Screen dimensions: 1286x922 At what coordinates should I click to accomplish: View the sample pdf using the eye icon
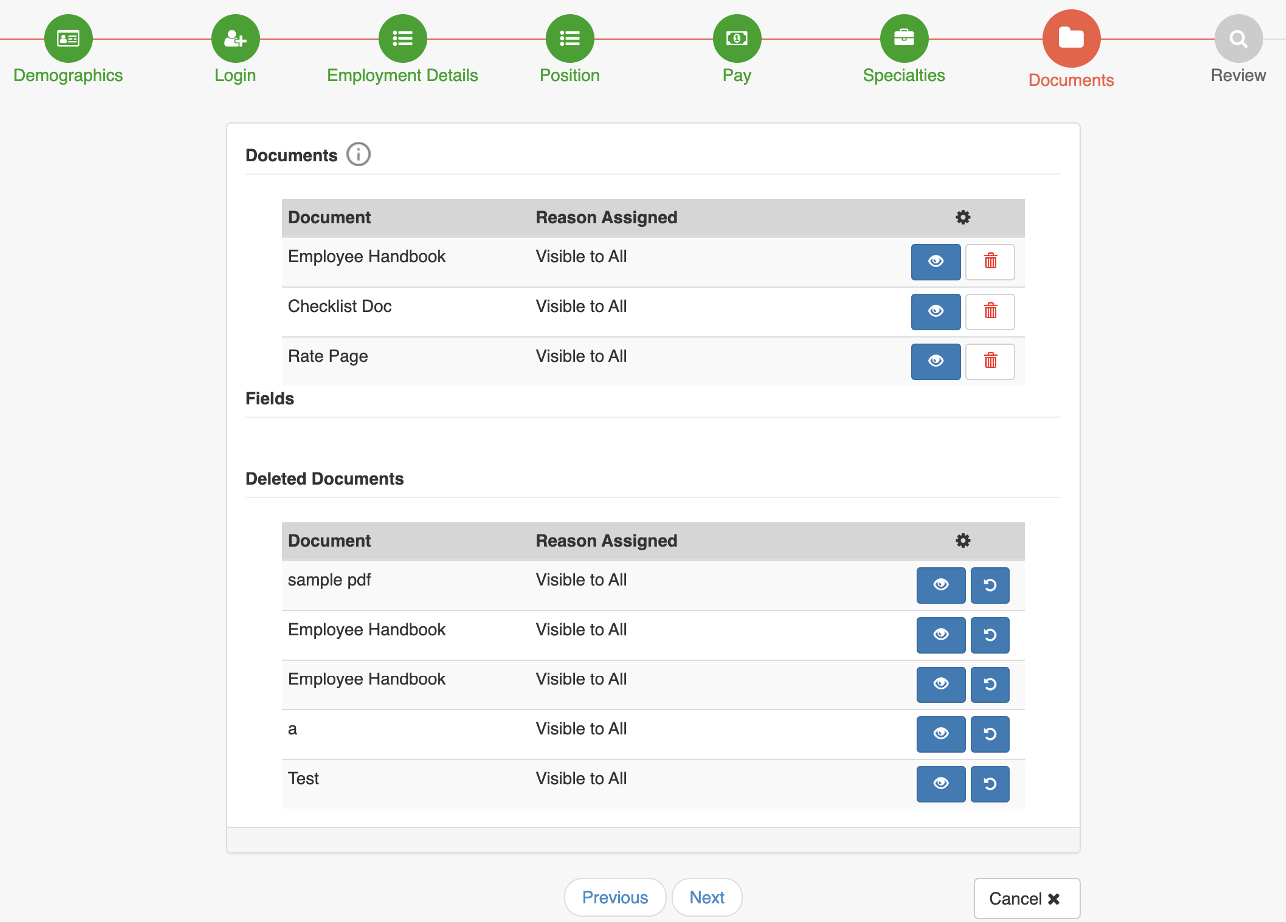(x=940, y=585)
